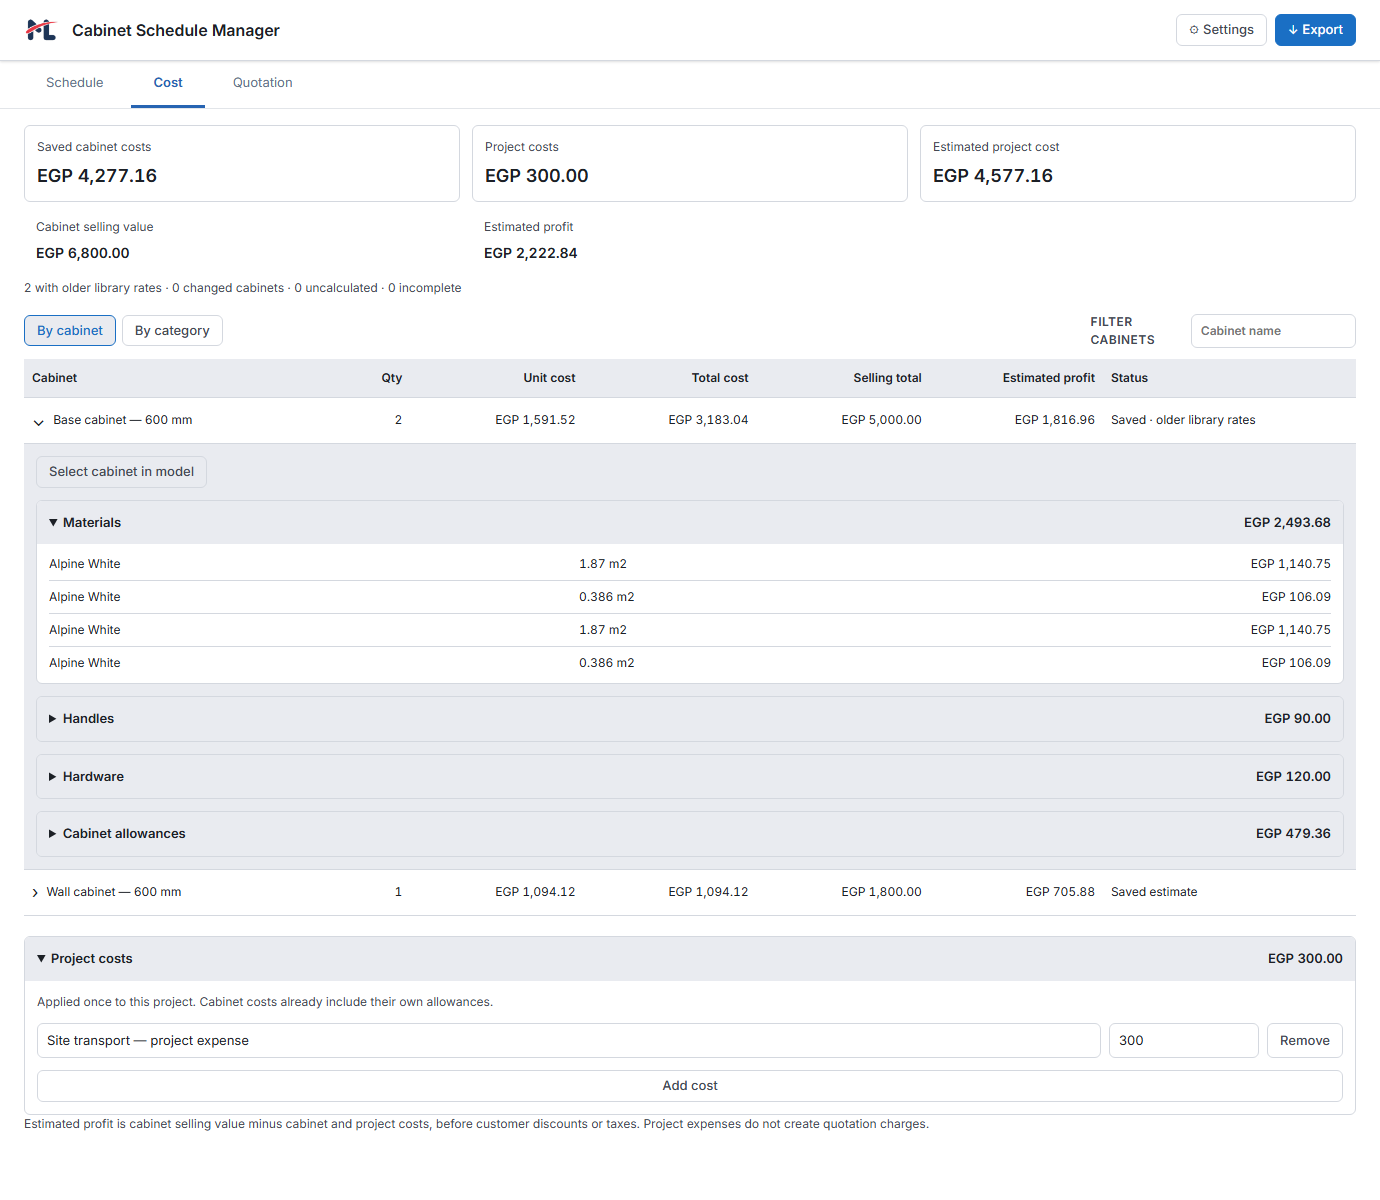Expand the Wall cabinet — 600 mm row
Viewport: 1380px width, 1200px height.
pyautogui.click(x=35, y=893)
